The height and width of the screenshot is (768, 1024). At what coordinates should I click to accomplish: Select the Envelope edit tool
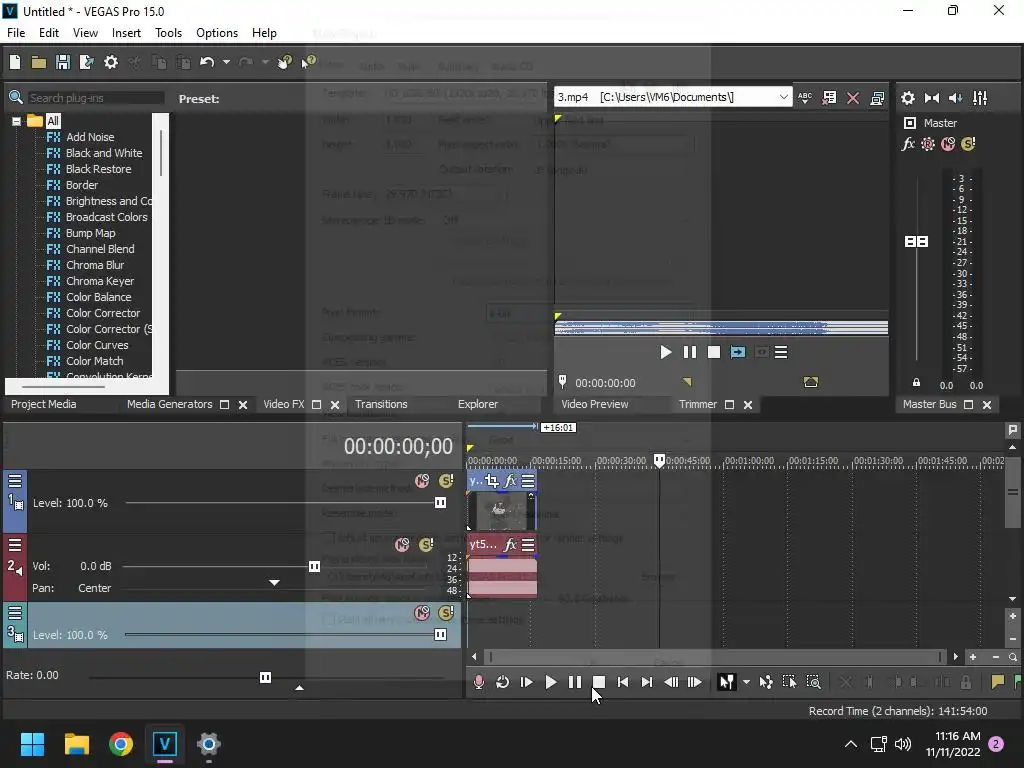[766, 682]
